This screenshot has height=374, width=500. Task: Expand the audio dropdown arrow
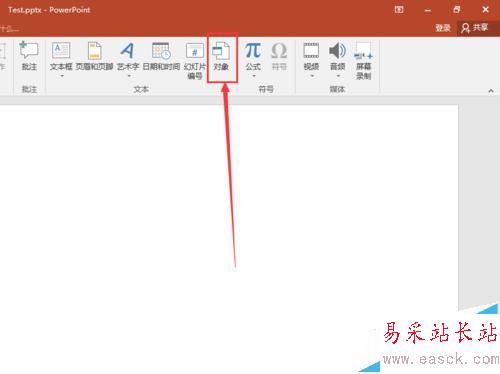338,76
